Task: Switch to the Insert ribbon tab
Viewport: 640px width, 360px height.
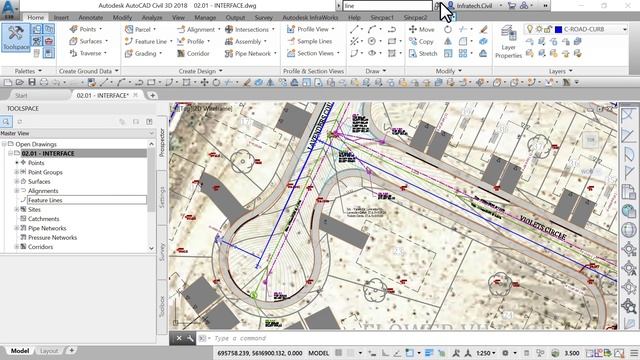Action: (x=61, y=18)
